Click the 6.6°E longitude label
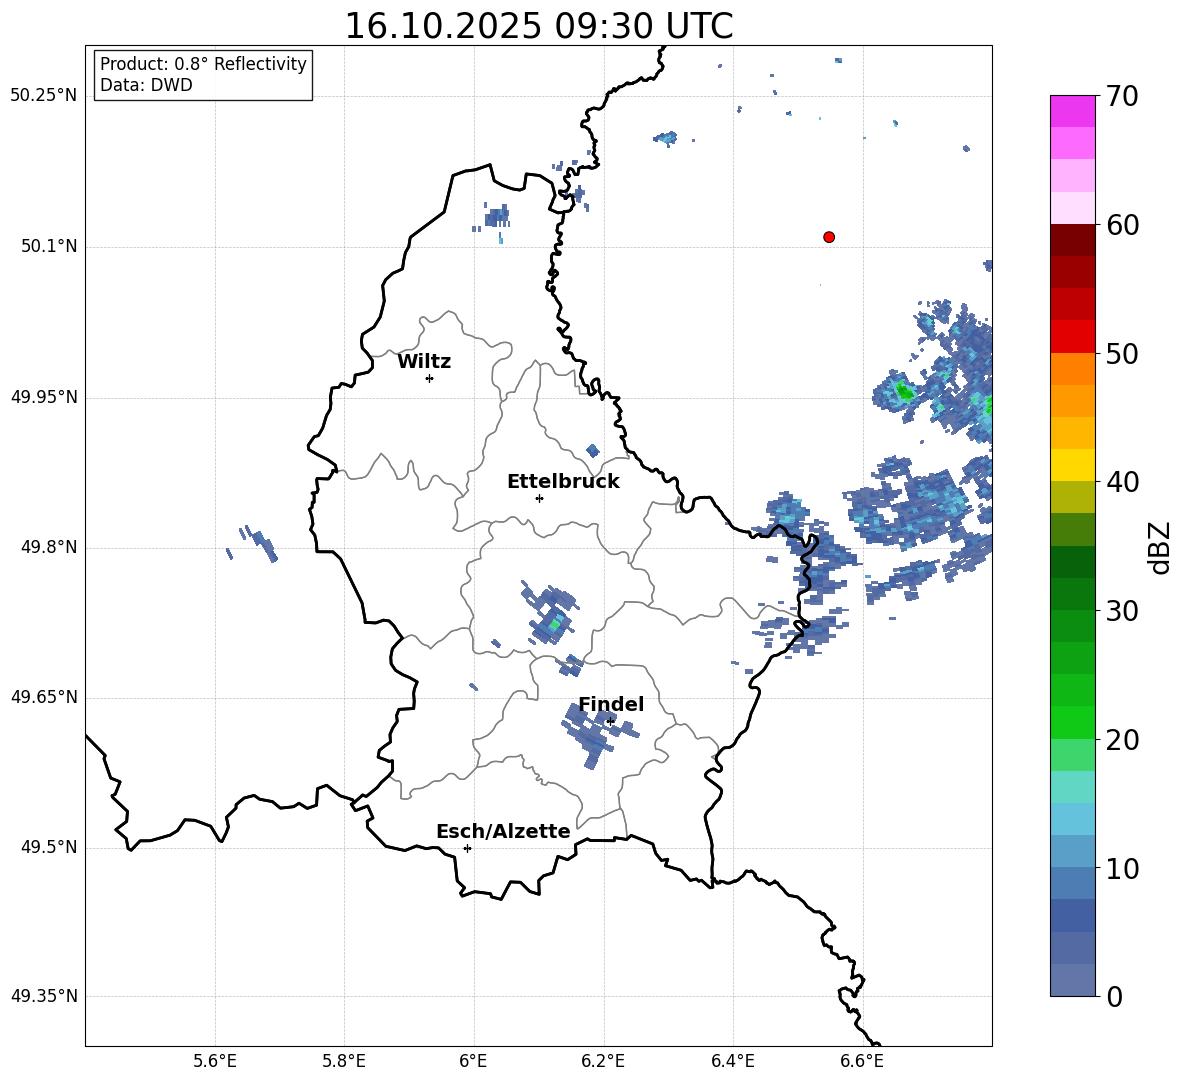Viewport: 1184px width, 1081px height. coord(862,1061)
